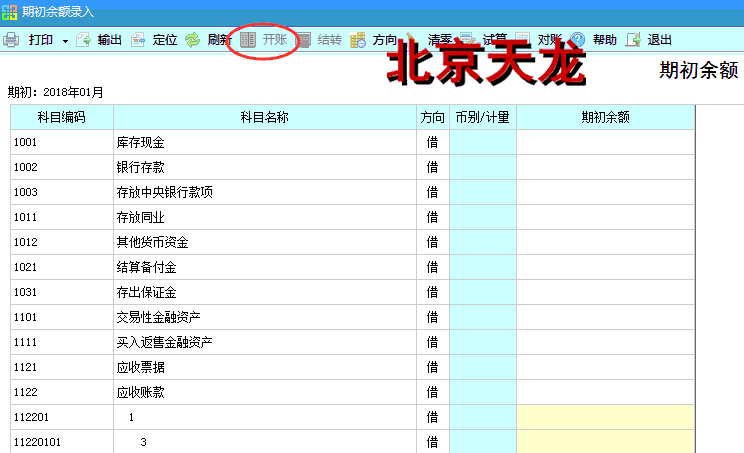The image size is (744, 453).
Task: Click the 方向 toolbar label
Action: pyautogui.click(x=384, y=40)
